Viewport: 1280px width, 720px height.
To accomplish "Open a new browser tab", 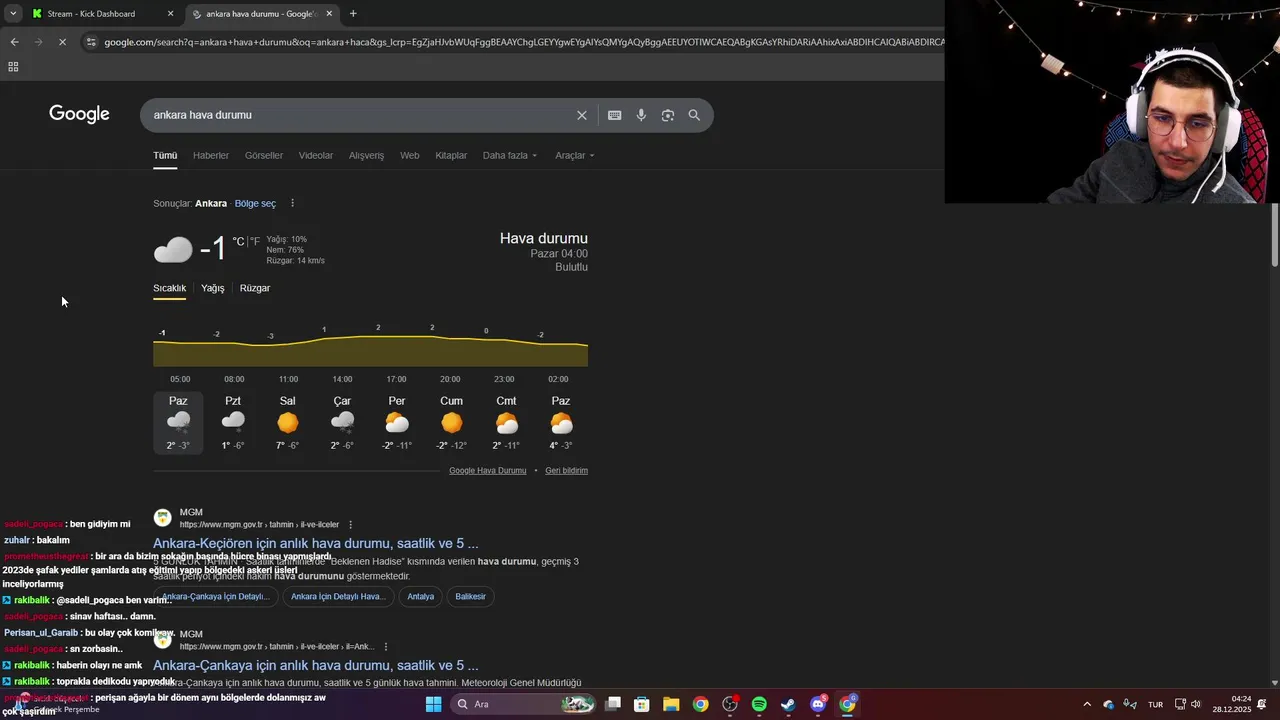I will click(353, 14).
